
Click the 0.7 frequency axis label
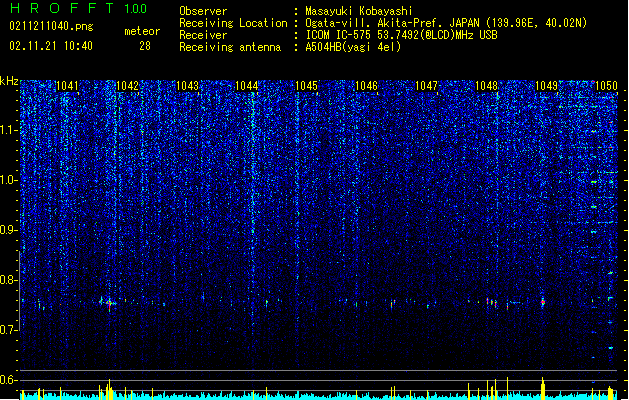pos(9,330)
